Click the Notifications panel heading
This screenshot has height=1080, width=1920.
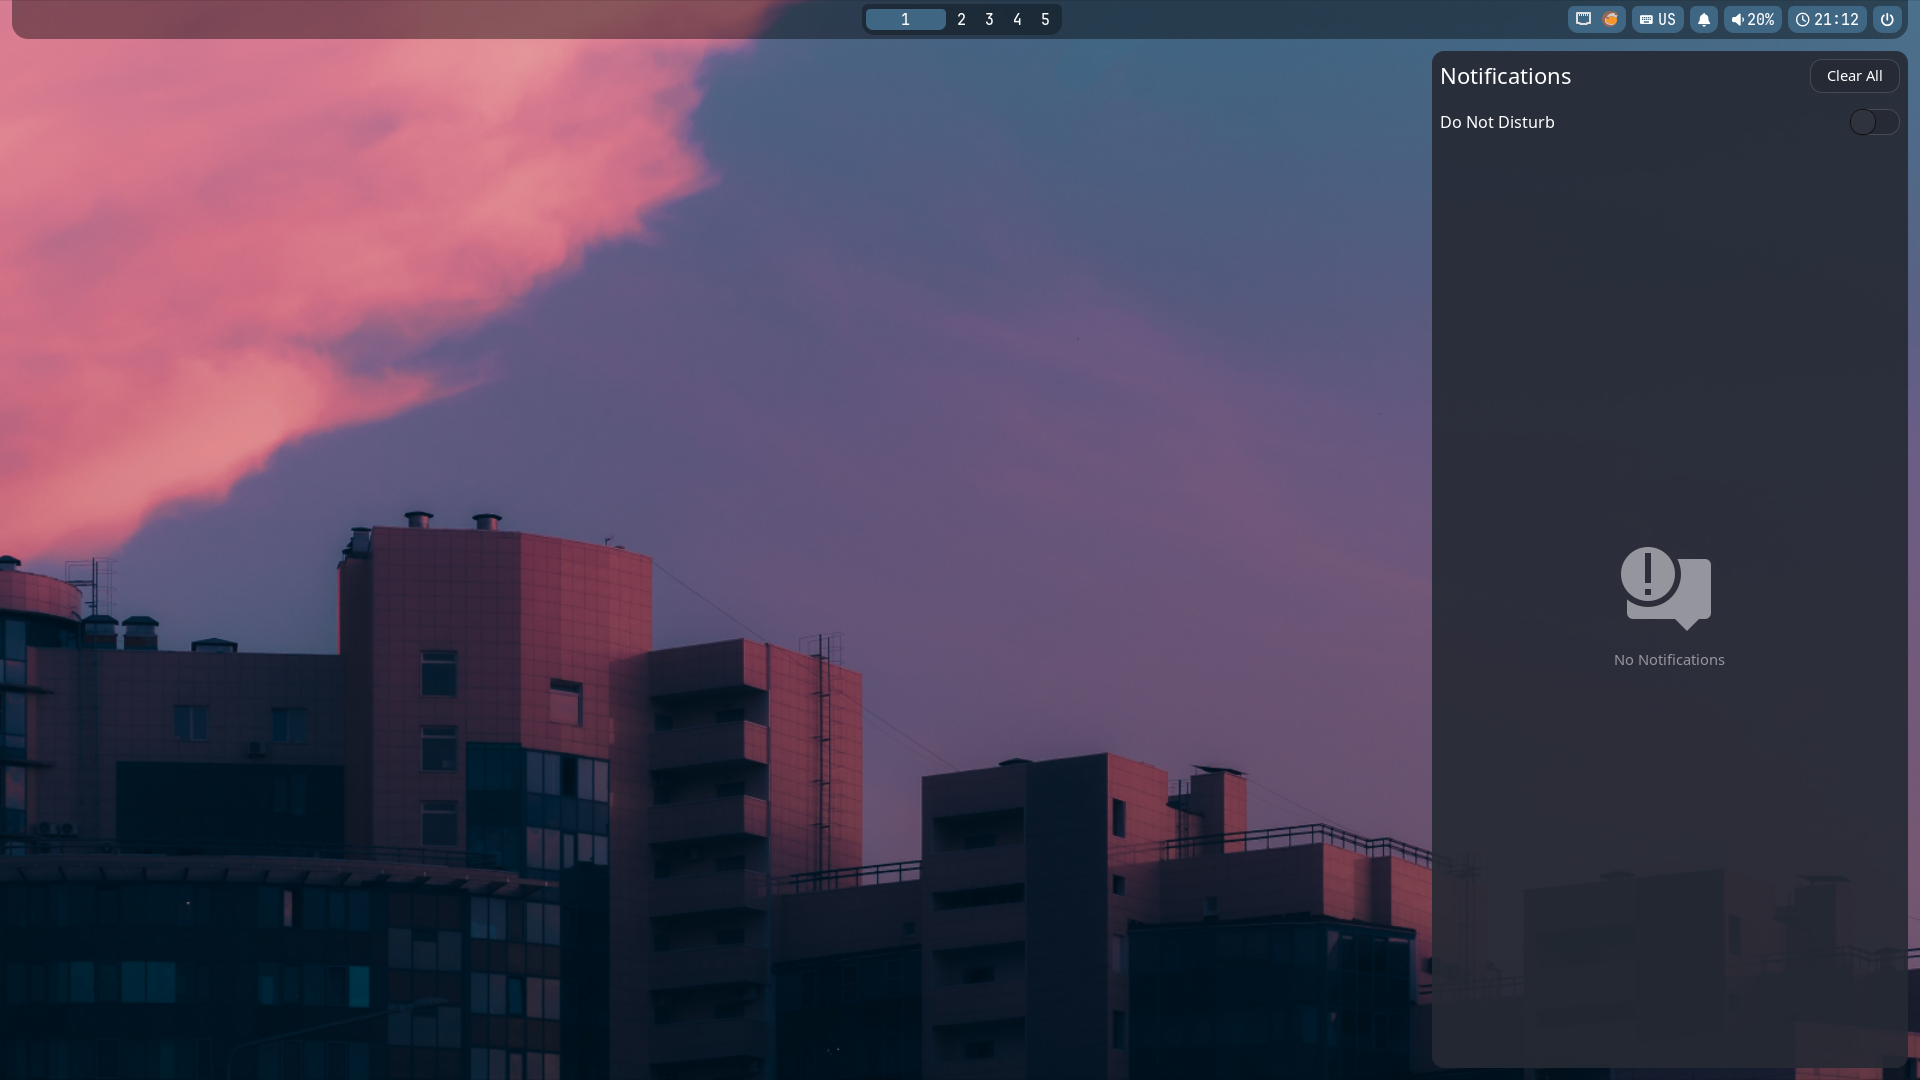click(x=1505, y=76)
